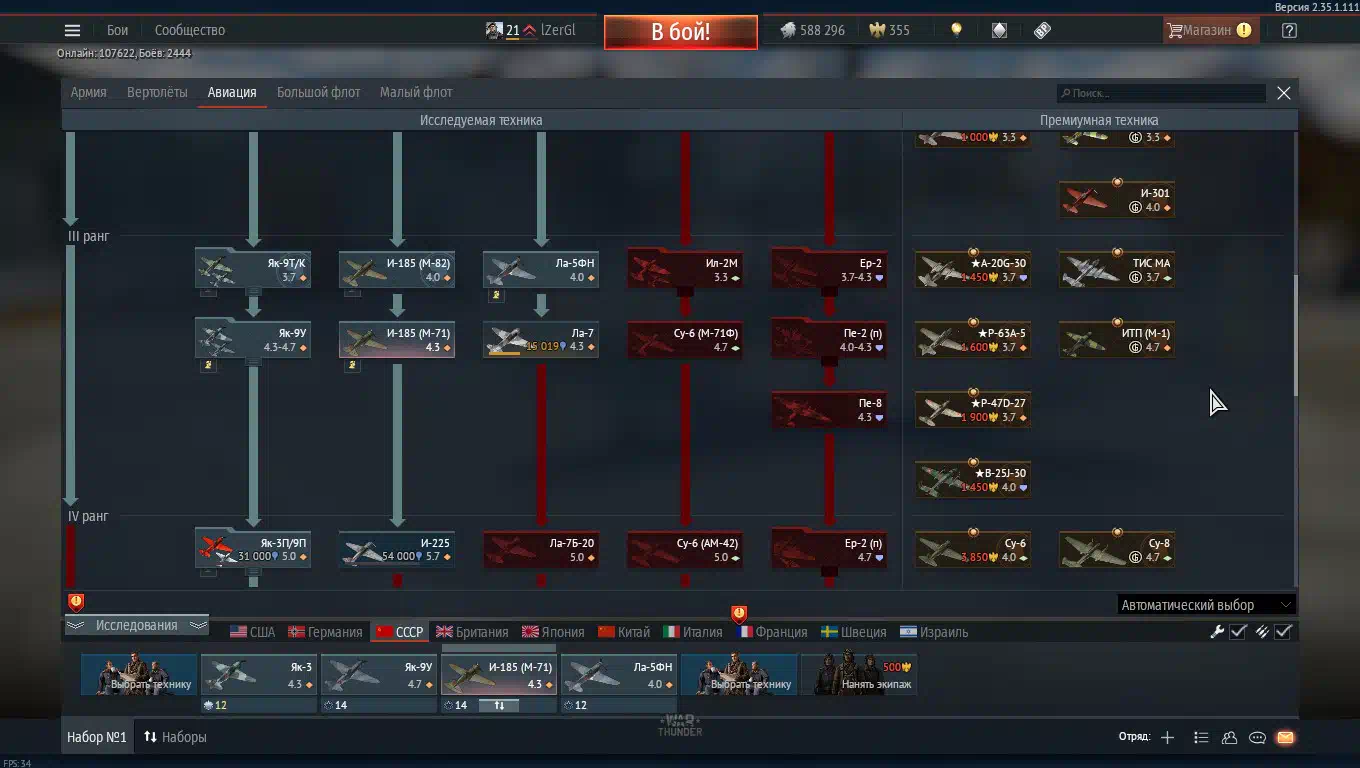
Task: Add squad member with plus icon
Action: (x=1167, y=737)
